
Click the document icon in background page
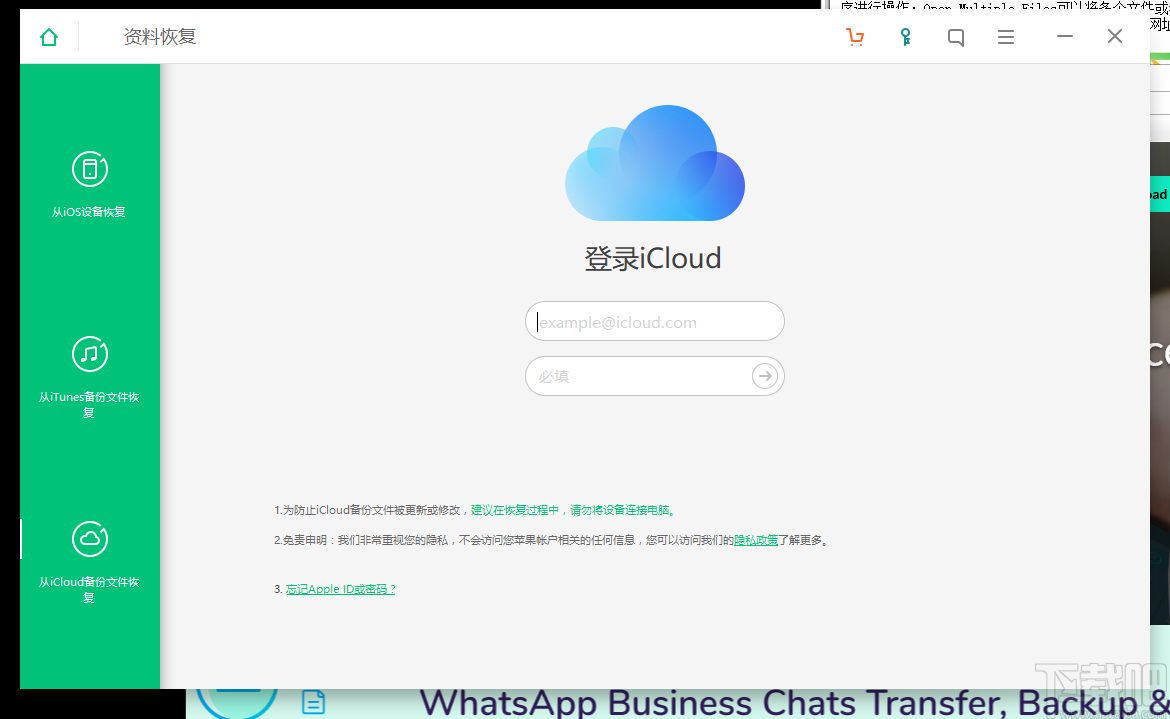point(313,703)
